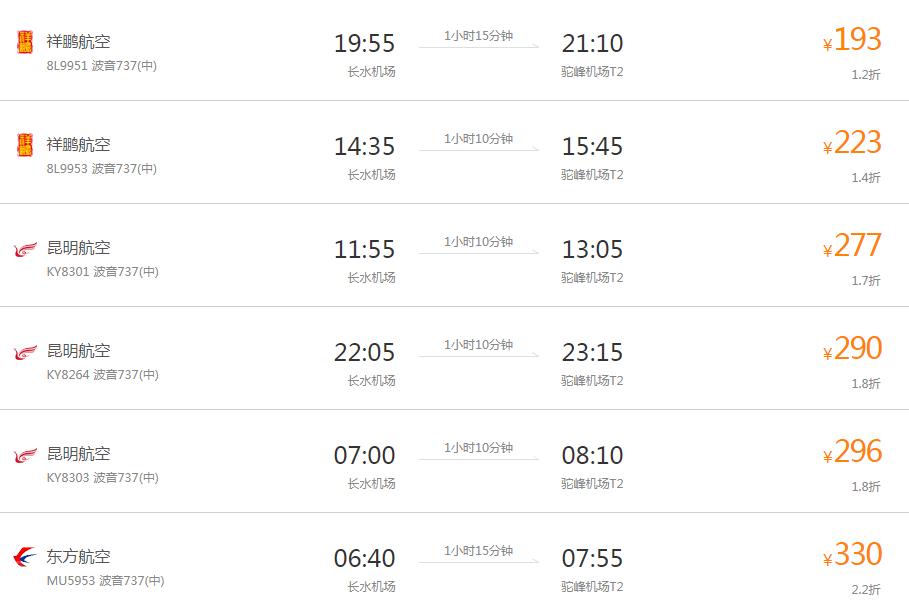
Task: Click the 15:45 arrival time
Action: tap(592, 147)
